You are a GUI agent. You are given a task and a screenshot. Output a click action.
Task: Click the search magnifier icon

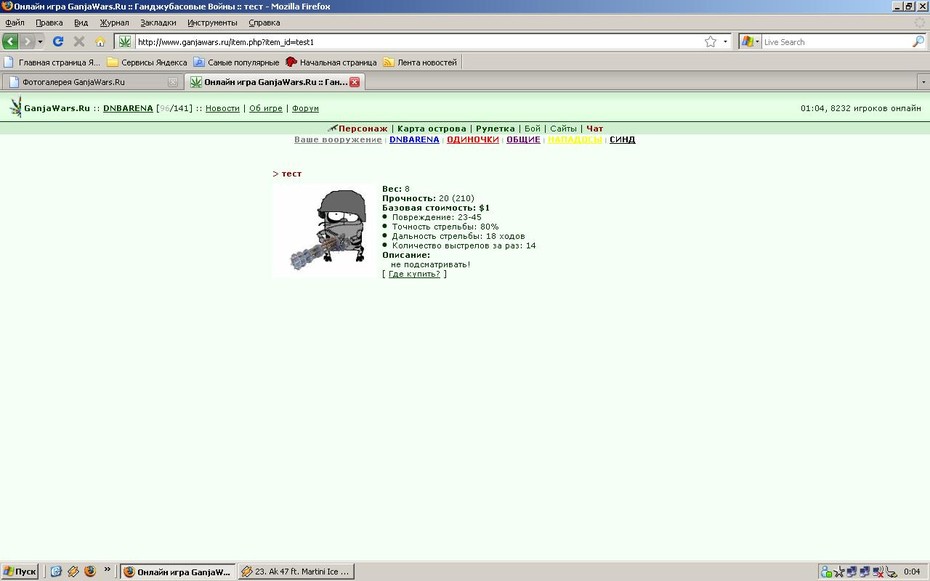(x=918, y=42)
